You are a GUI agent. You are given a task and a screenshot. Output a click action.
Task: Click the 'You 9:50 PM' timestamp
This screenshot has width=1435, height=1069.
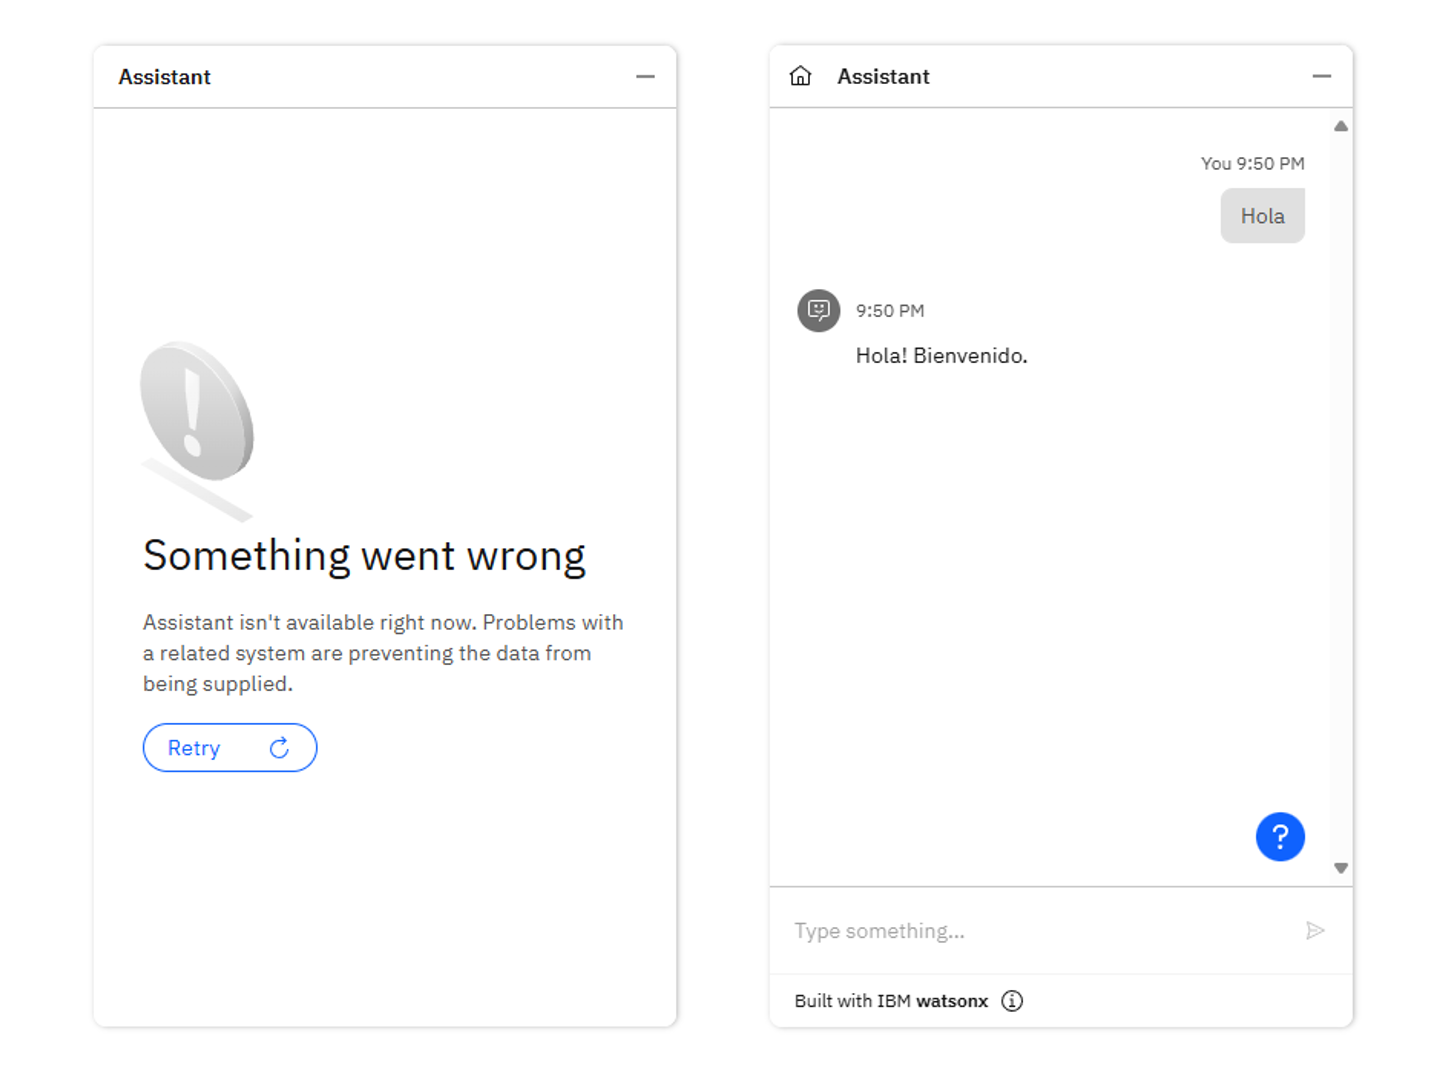(x=1252, y=164)
